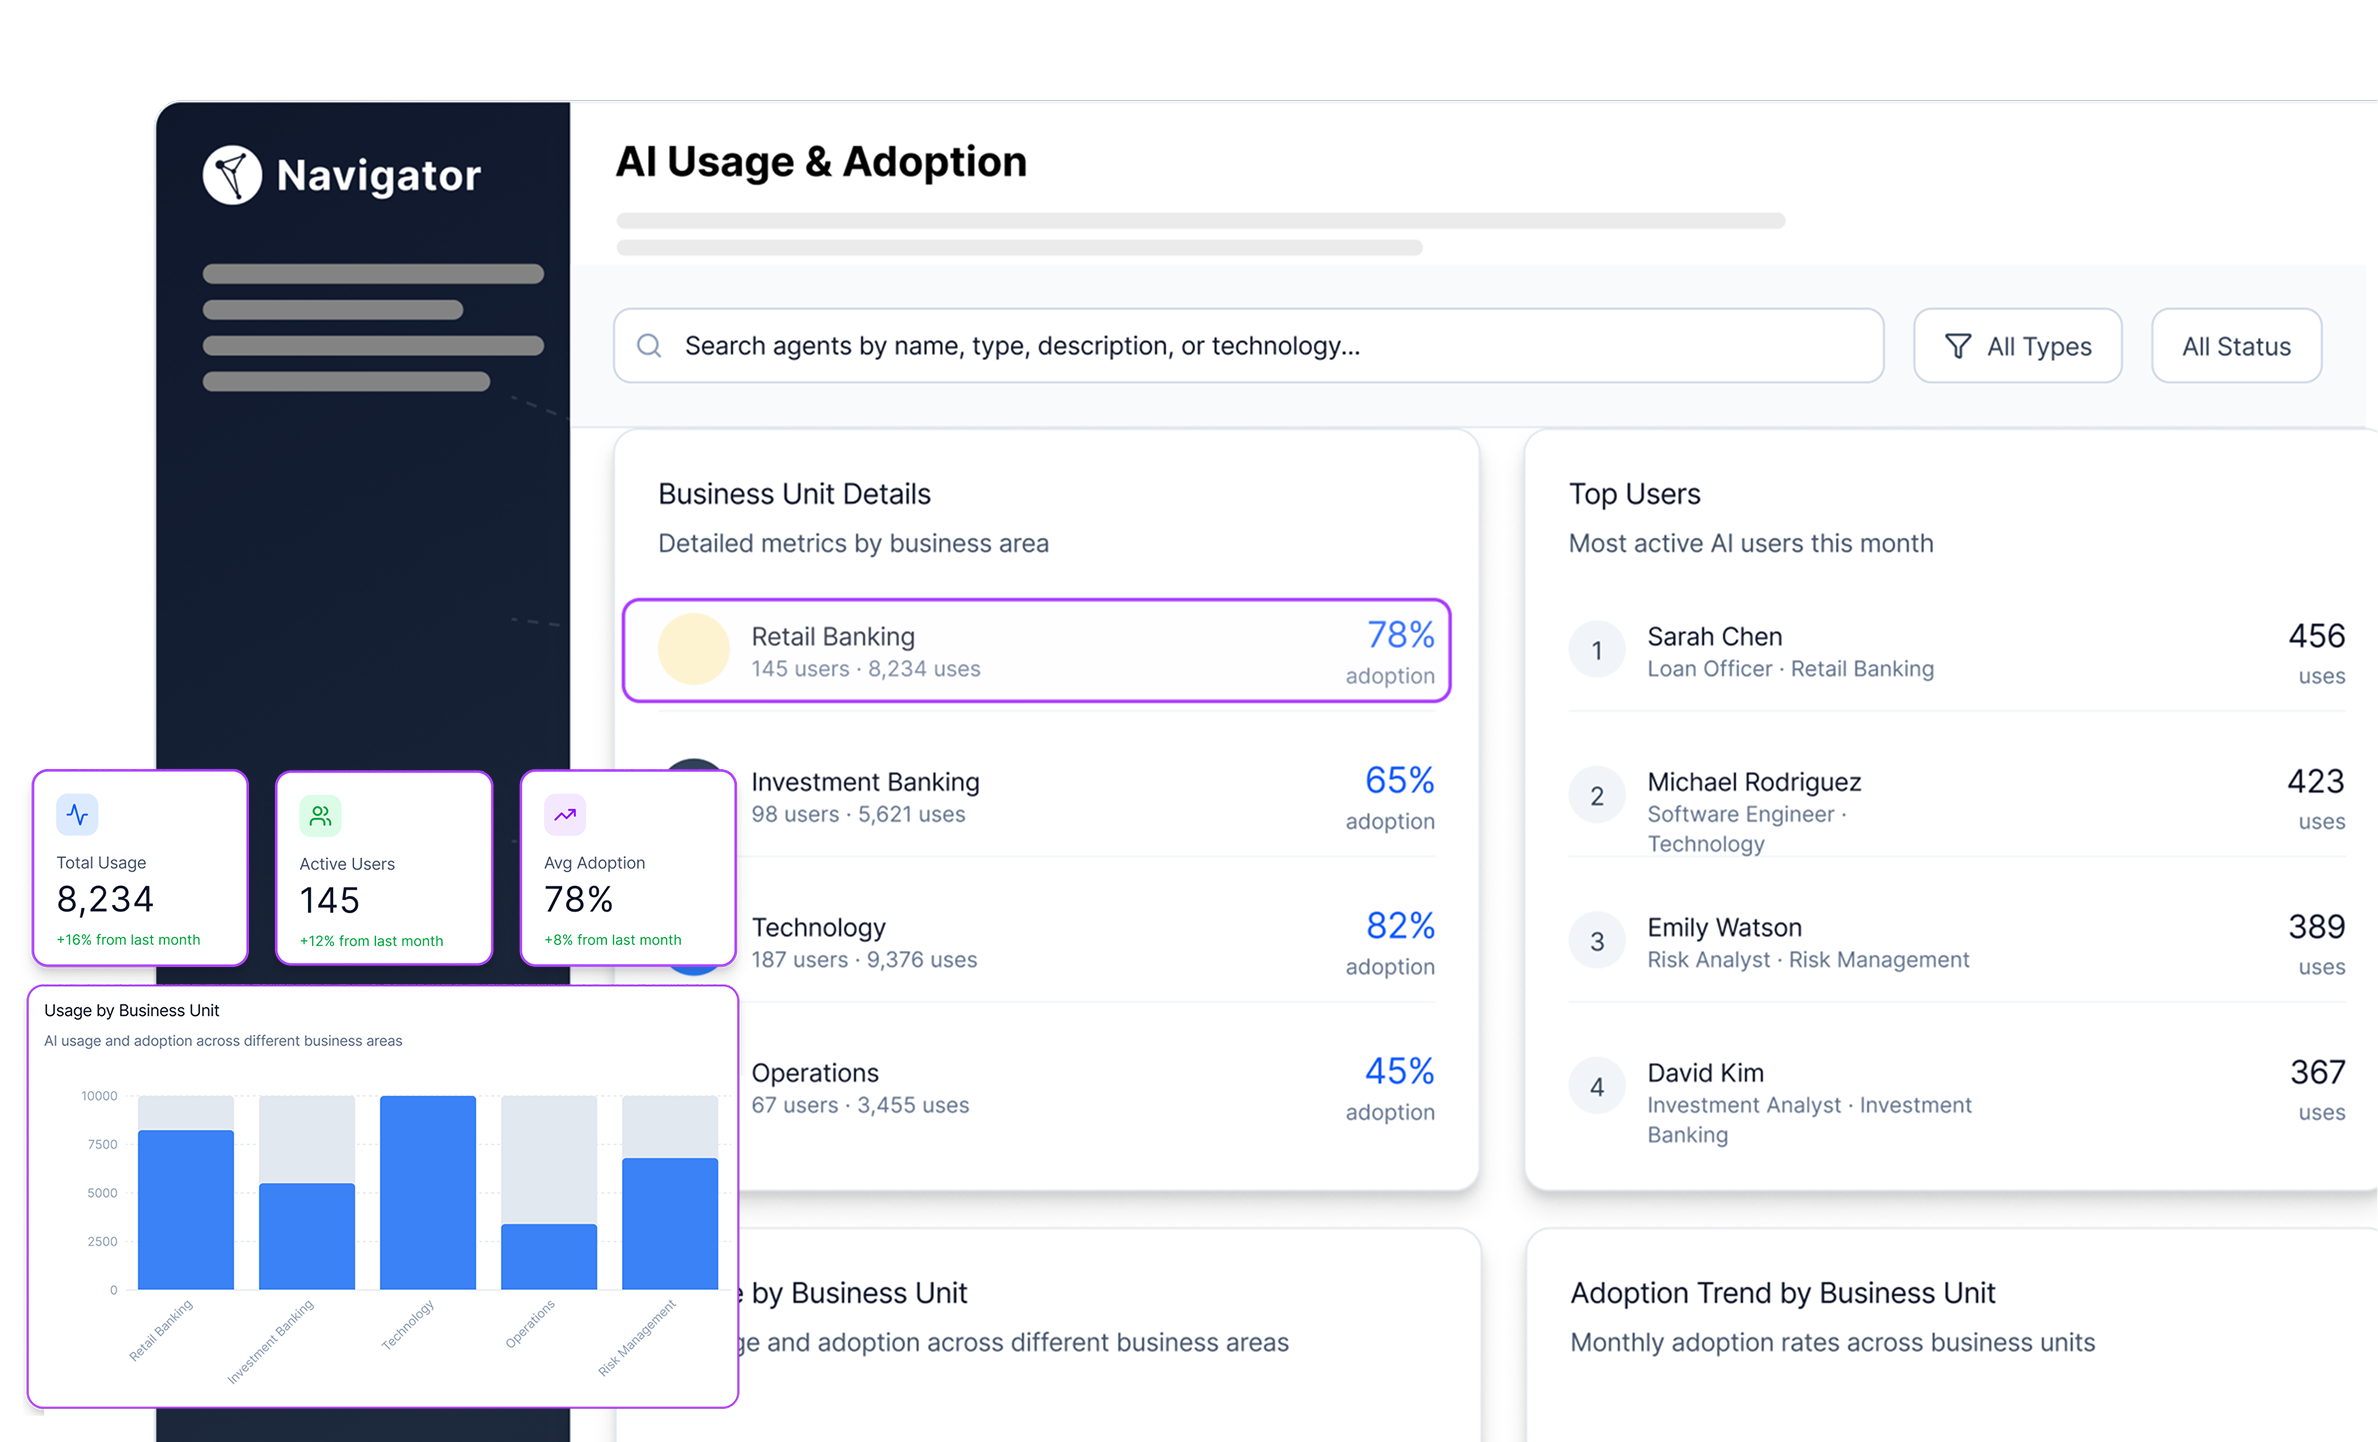
Task: Click the Technology bar in usage chart
Action: [428, 1192]
